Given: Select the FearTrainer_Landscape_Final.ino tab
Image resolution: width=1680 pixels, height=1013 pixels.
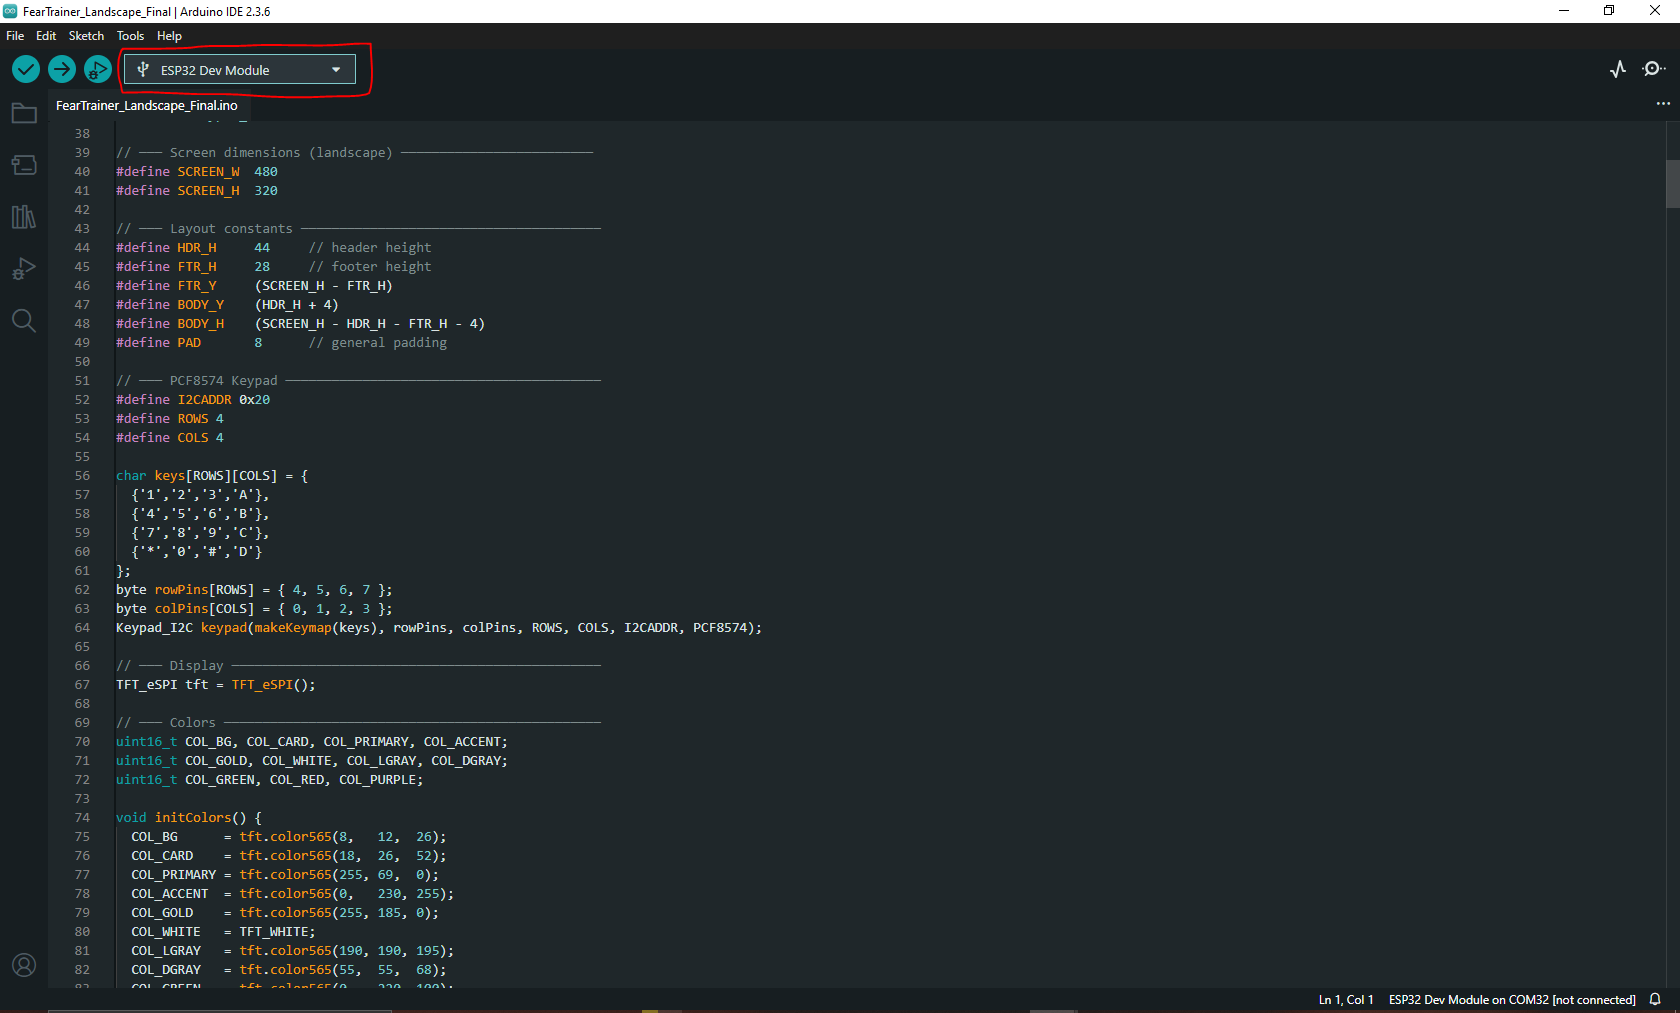Looking at the screenshot, I should click(x=147, y=105).
